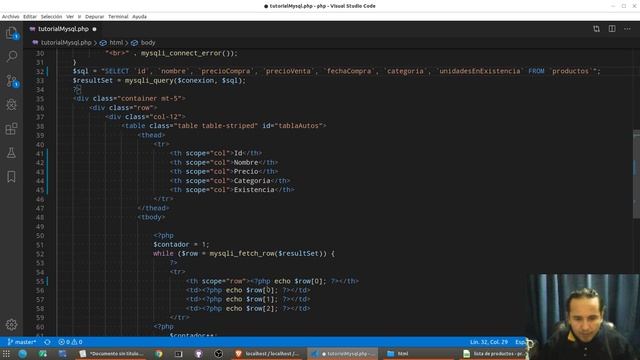Click mysqli_connect_error() on line 30
Image resolution: width=640 pixels, height=360 pixels.
(x=187, y=53)
